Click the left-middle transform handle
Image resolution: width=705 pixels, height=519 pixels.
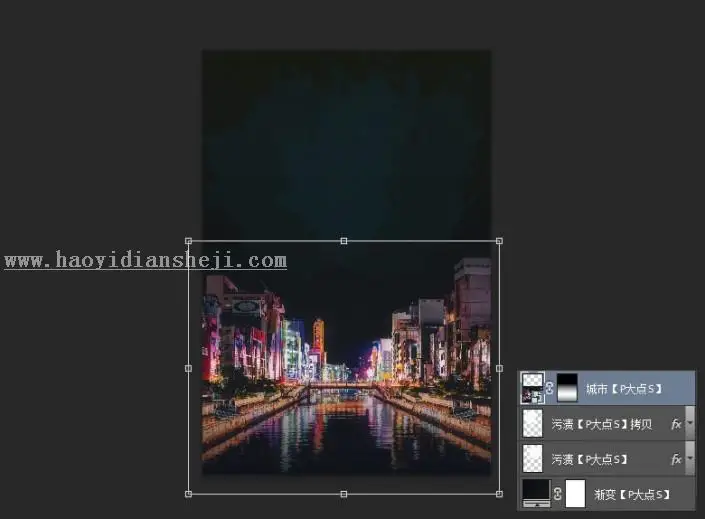pos(188,368)
